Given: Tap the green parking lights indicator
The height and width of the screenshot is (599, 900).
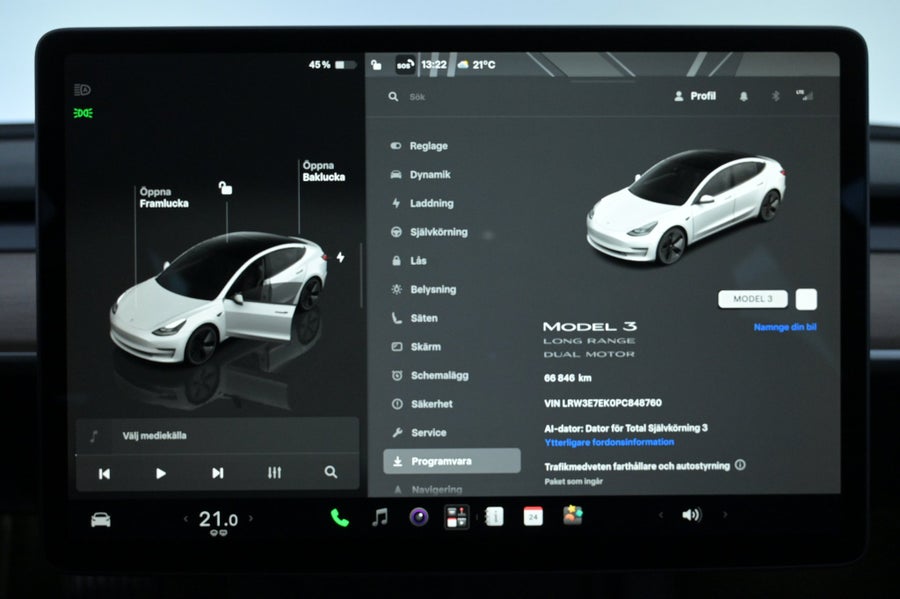Looking at the screenshot, I should click(83, 113).
